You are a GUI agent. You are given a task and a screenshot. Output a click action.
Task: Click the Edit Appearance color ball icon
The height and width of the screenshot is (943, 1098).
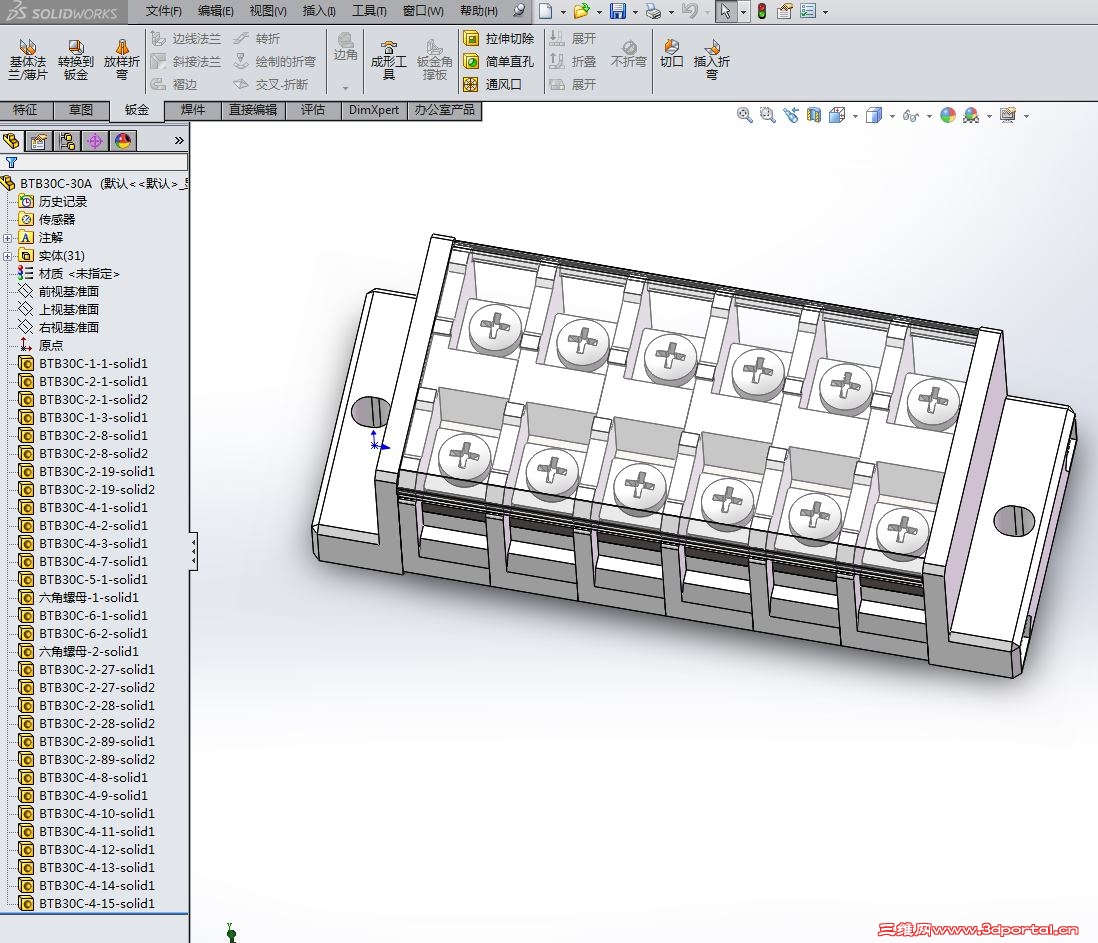947,116
